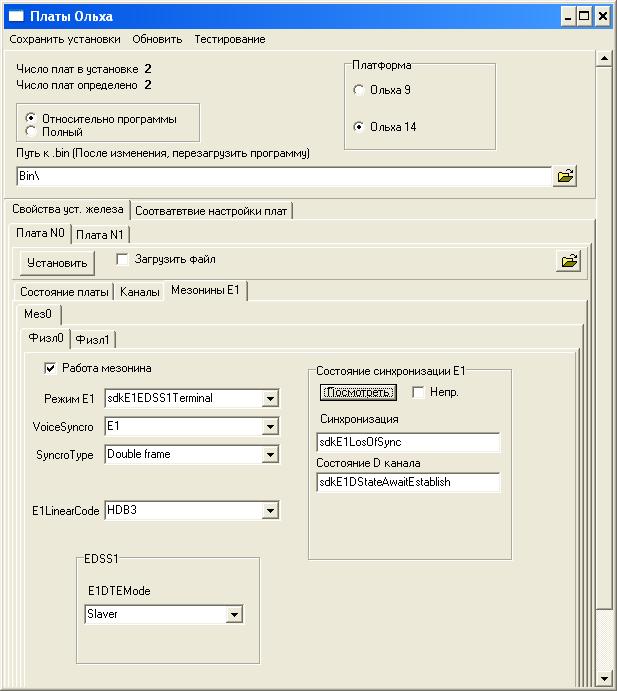Expand E1DTEMode dropdown

[234, 614]
